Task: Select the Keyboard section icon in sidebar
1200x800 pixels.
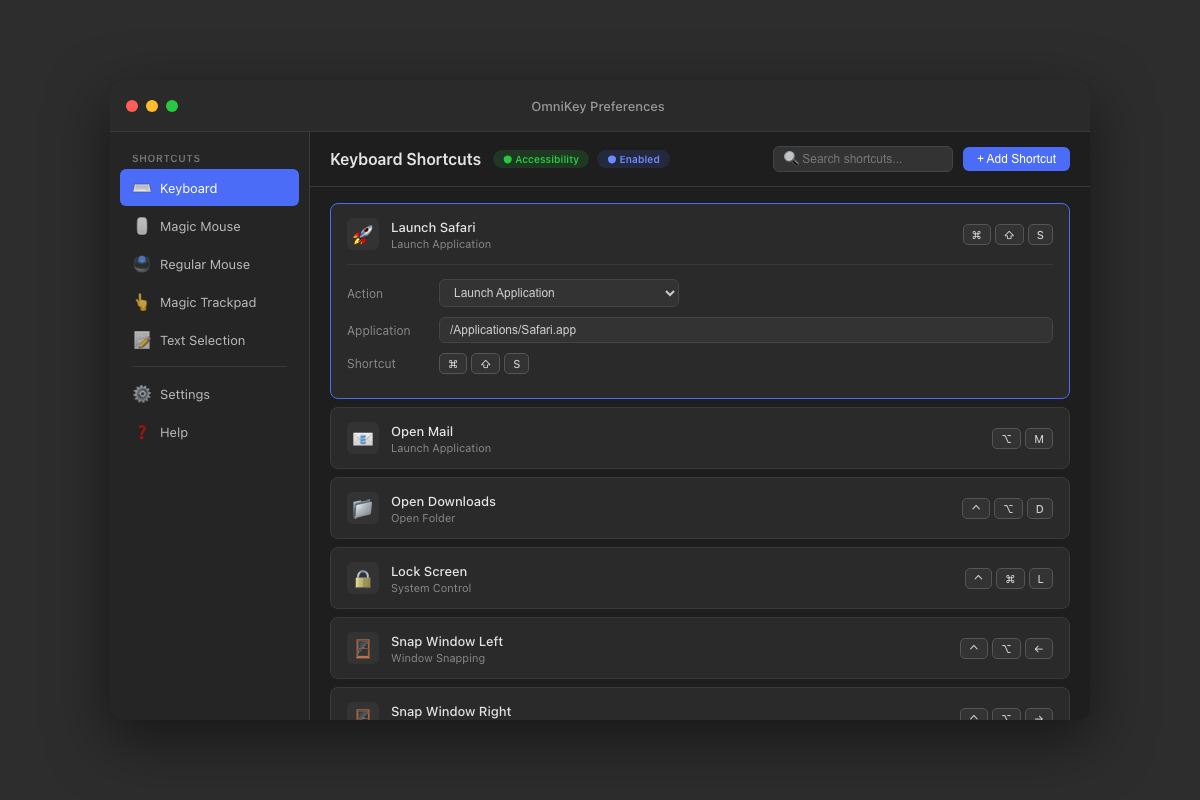Action: (x=141, y=188)
